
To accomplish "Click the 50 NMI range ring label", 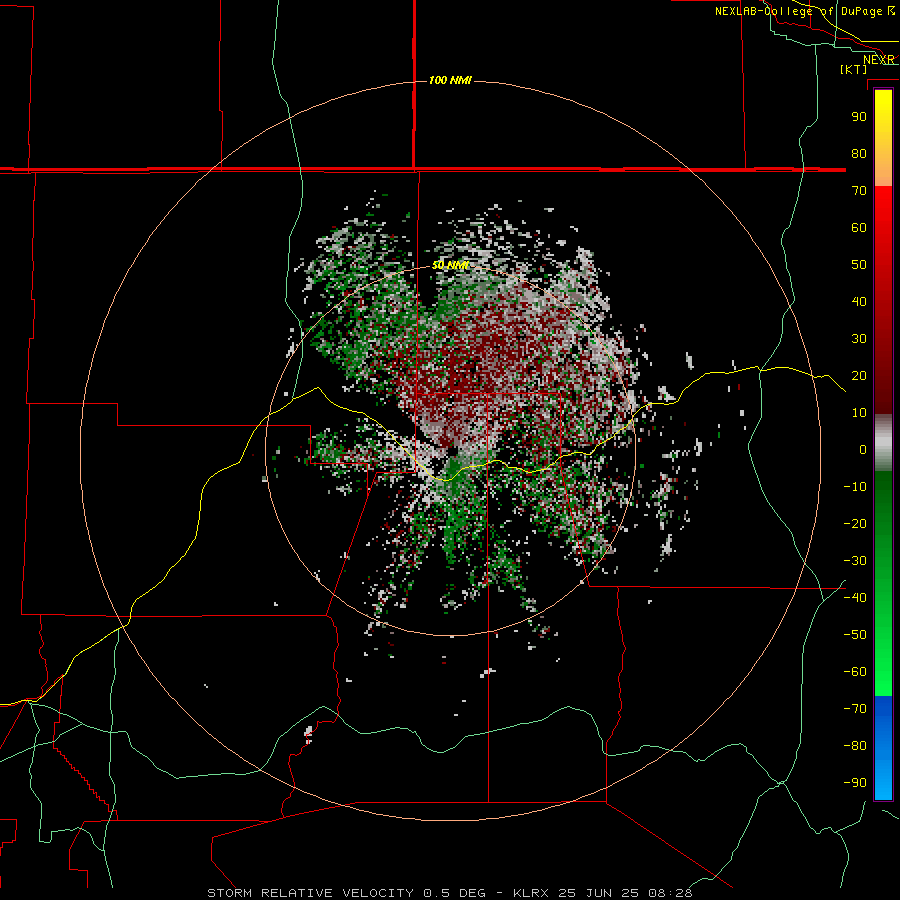I will click(451, 265).
